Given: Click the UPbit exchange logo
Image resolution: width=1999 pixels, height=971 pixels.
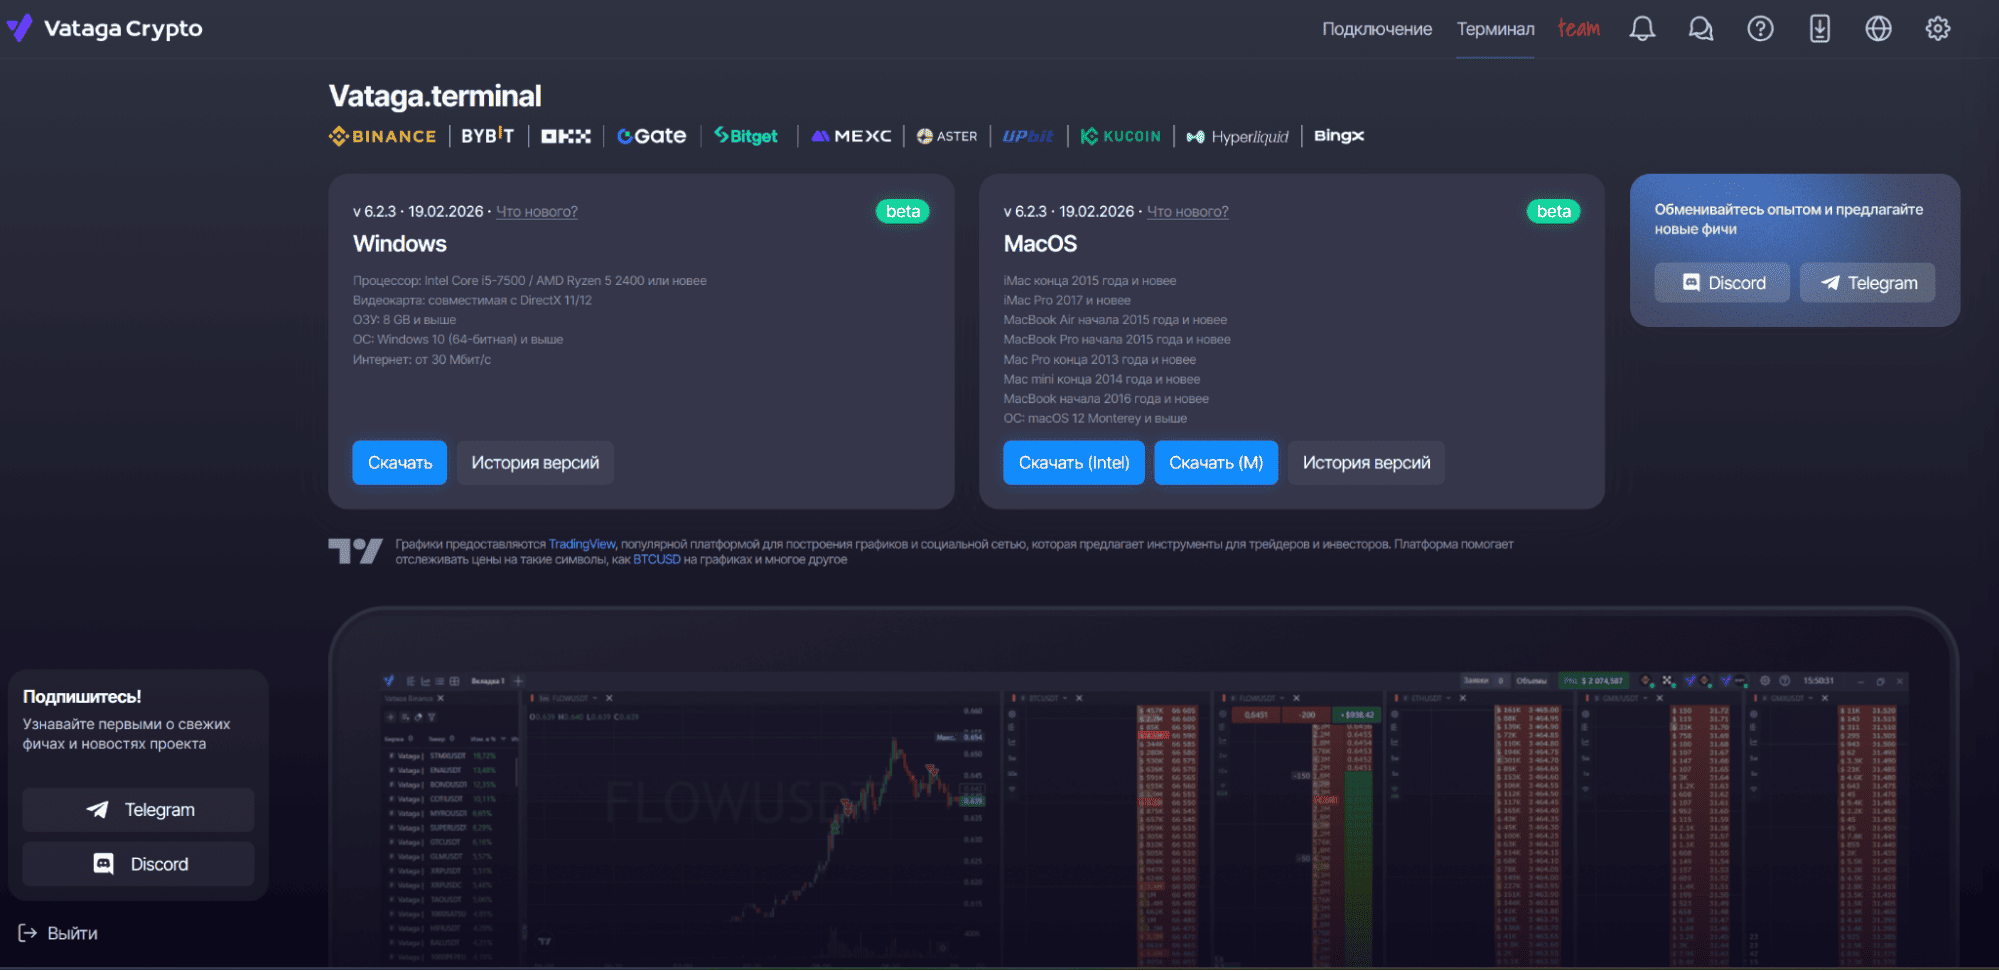Looking at the screenshot, I should coord(1028,136).
